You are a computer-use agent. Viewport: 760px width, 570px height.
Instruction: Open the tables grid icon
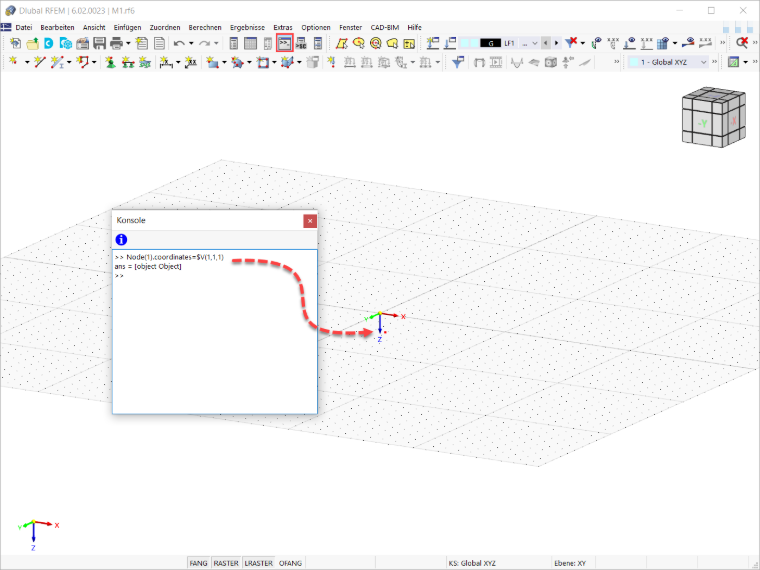point(251,44)
